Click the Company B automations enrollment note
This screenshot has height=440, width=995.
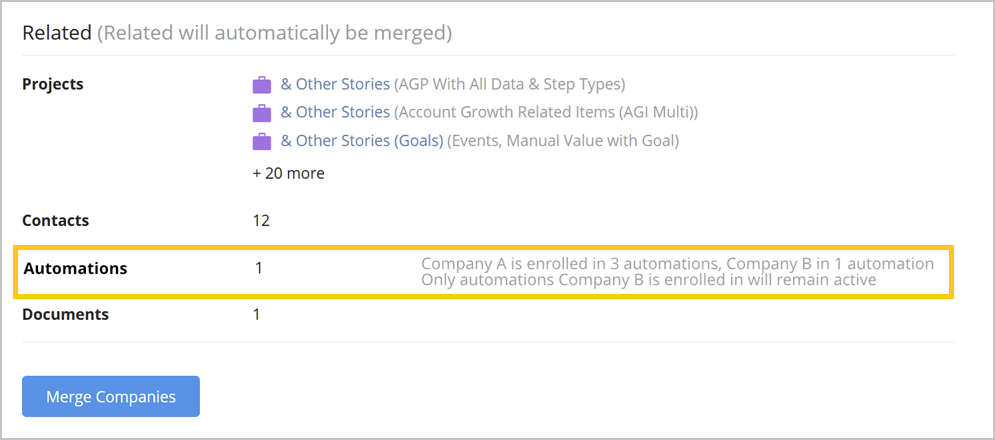point(677,271)
